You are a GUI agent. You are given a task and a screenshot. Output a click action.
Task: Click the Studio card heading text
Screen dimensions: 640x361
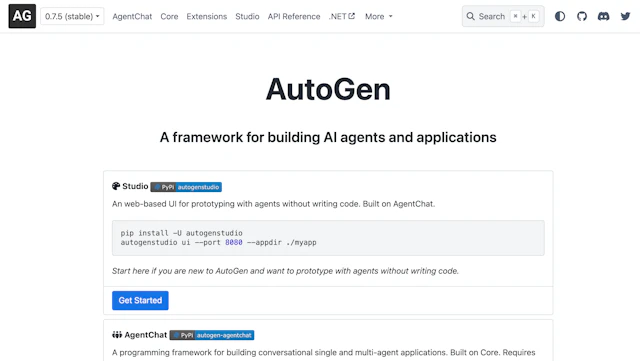(135, 186)
